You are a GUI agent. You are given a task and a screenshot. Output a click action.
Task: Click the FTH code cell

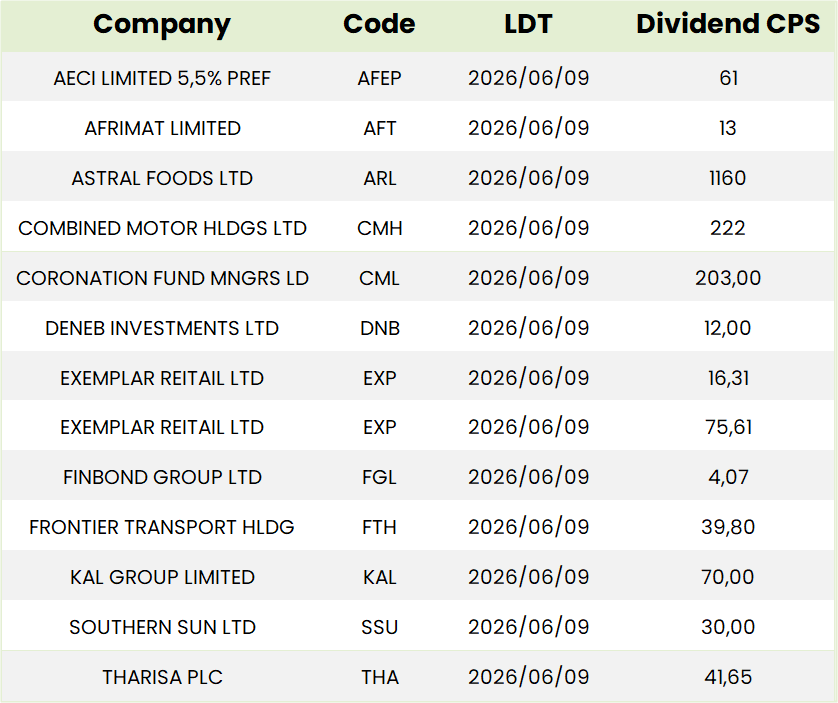coord(379,528)
